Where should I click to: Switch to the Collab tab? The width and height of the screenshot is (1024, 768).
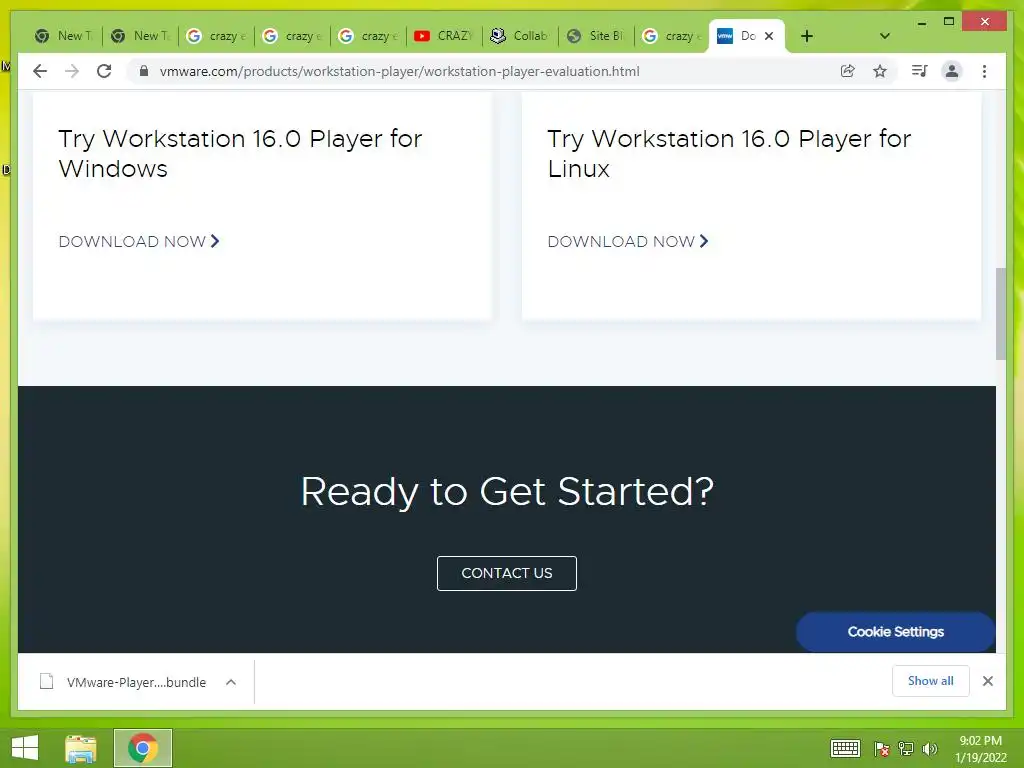click(519, 36)
